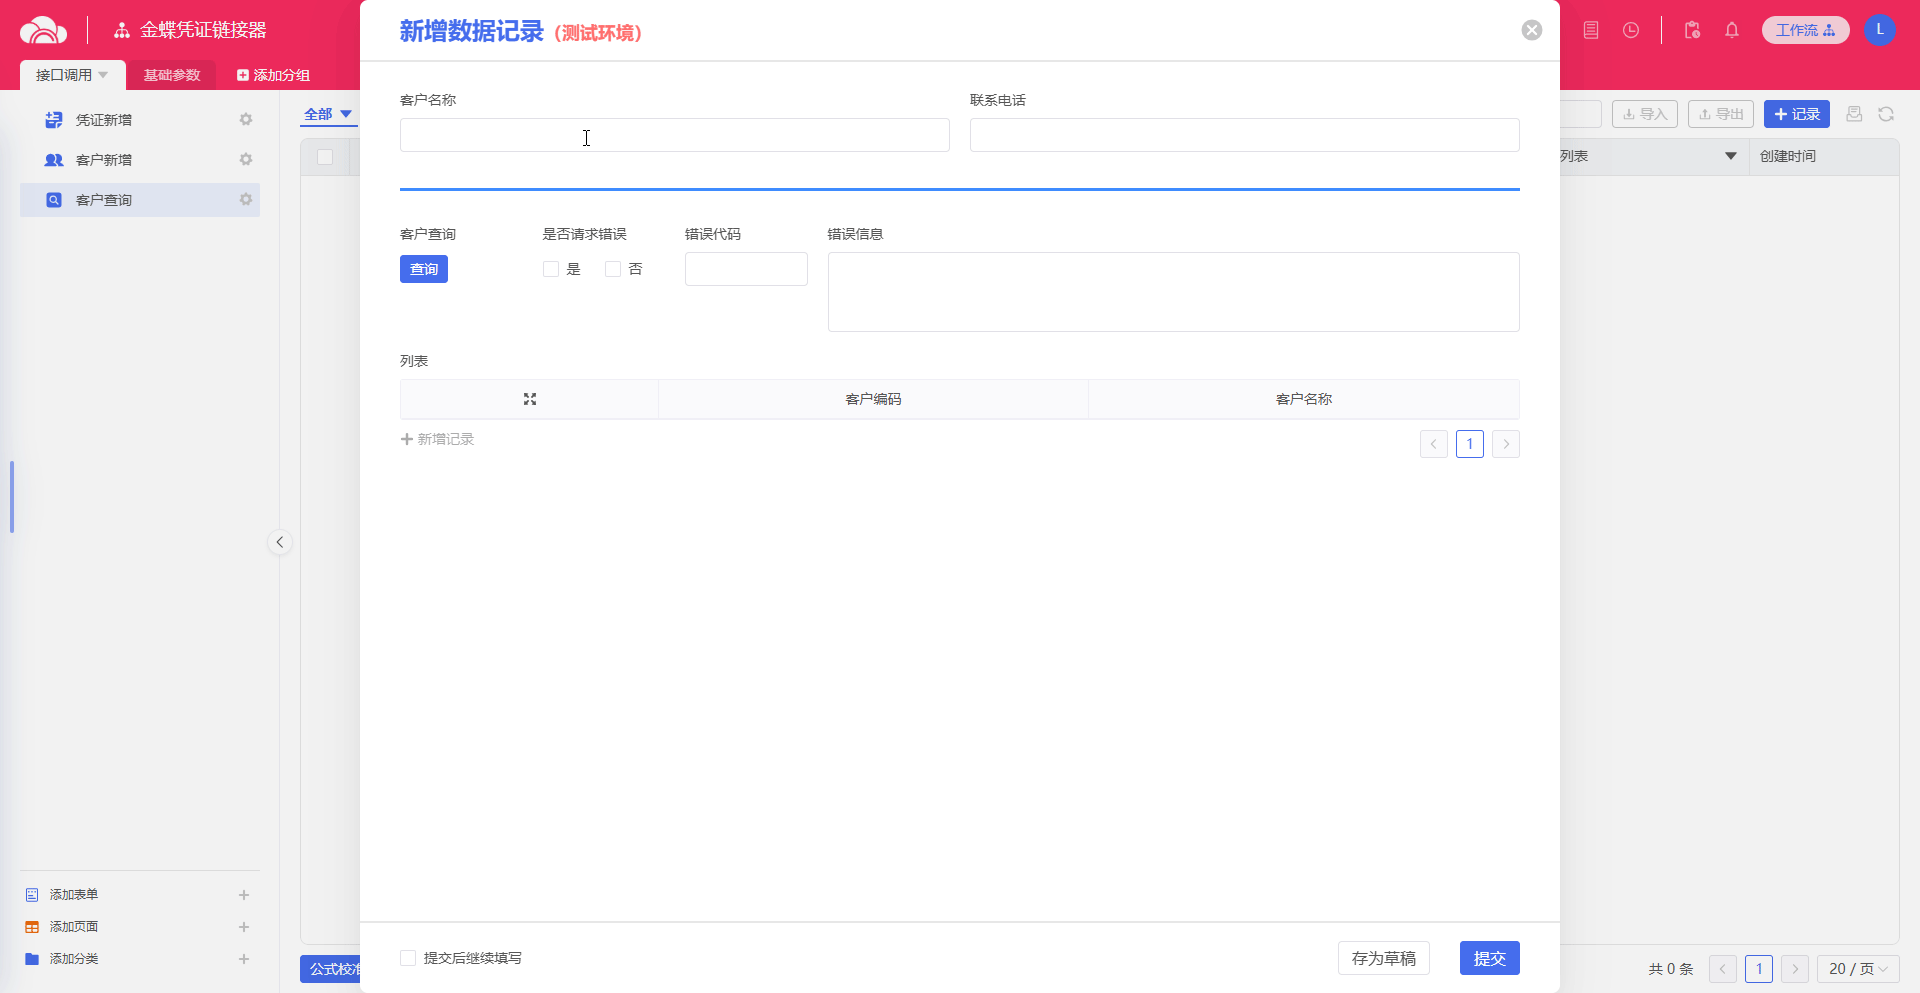Click the clock history icon in header

pyautogui.click(x=1631, y=30)
